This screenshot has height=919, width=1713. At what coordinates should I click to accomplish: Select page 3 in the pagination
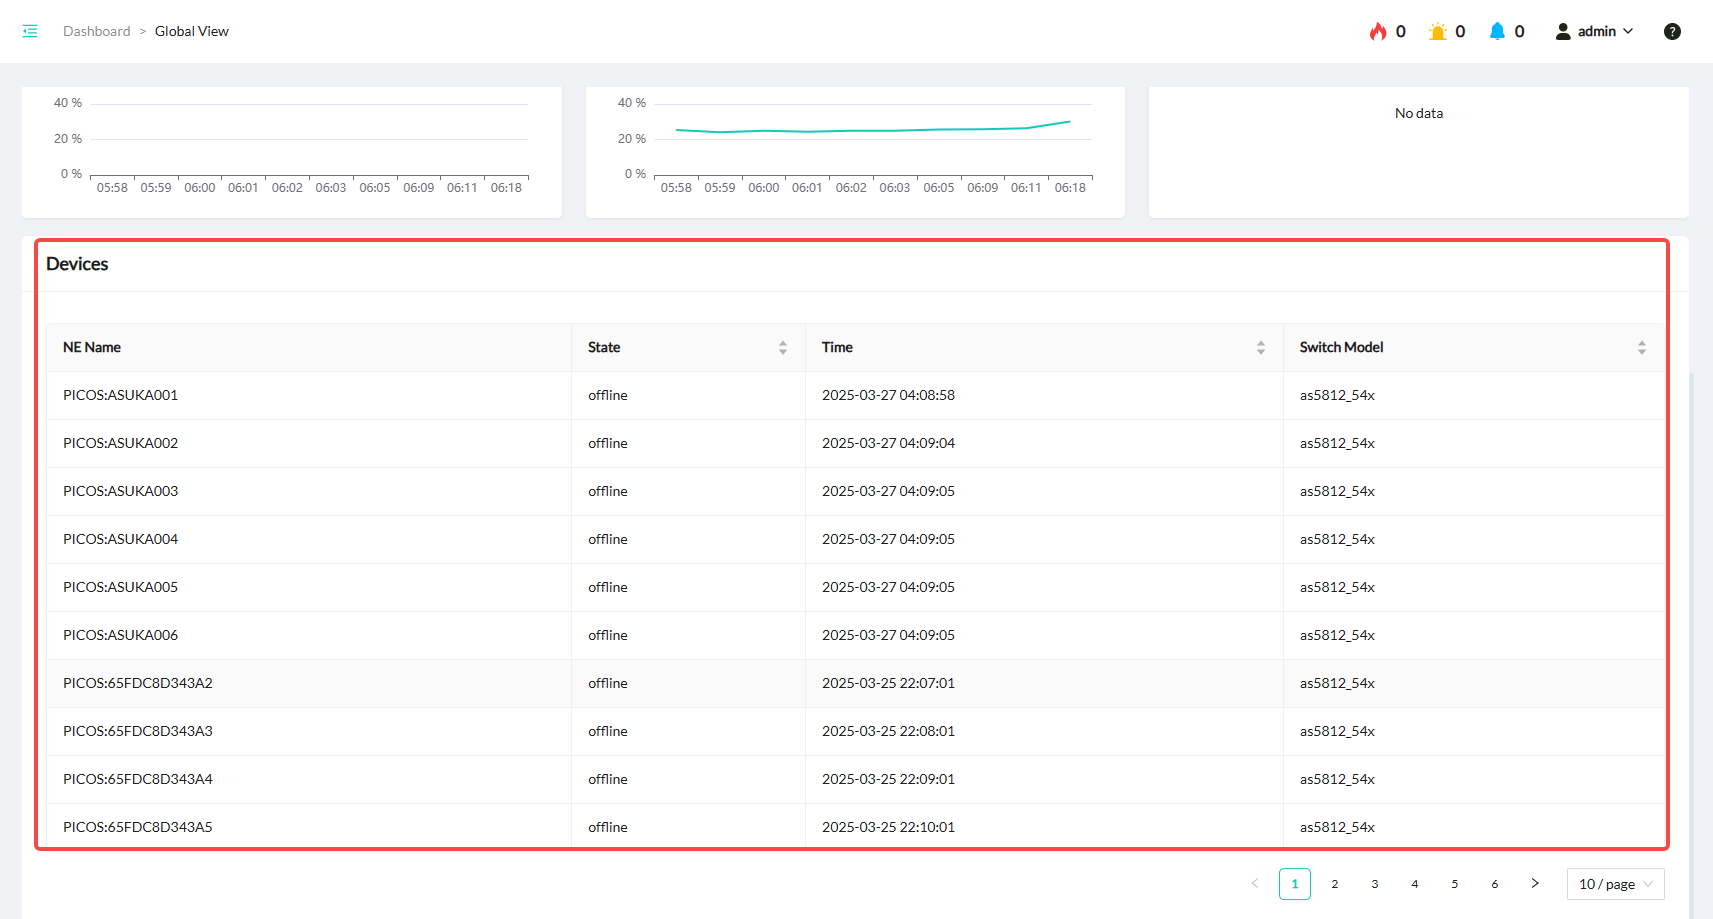pyautogui.click(x=1375, y=884)
